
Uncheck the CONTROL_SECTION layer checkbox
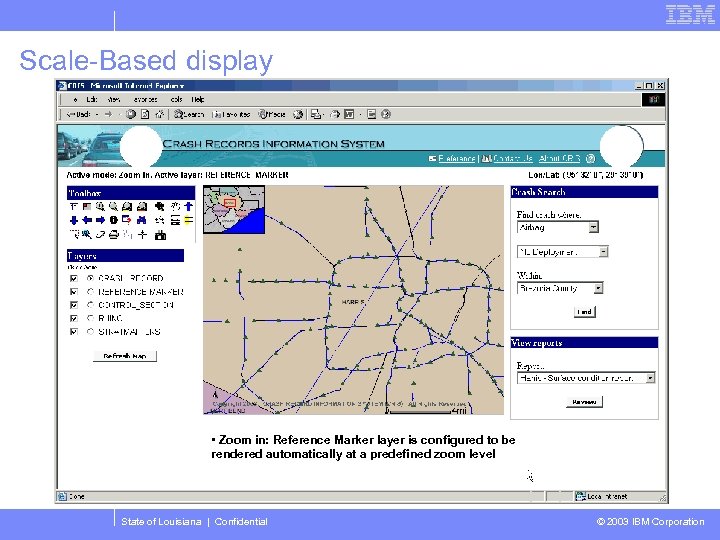73,305
